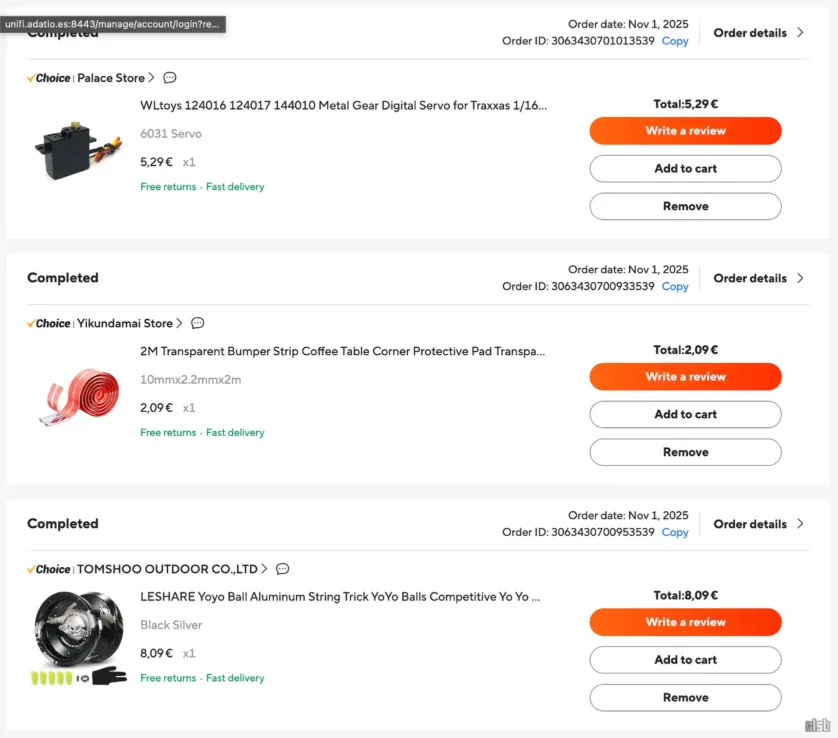Select the Choice badge beside Yikundamai Store
The image size is (838, 738).
(x=48, y=323)
